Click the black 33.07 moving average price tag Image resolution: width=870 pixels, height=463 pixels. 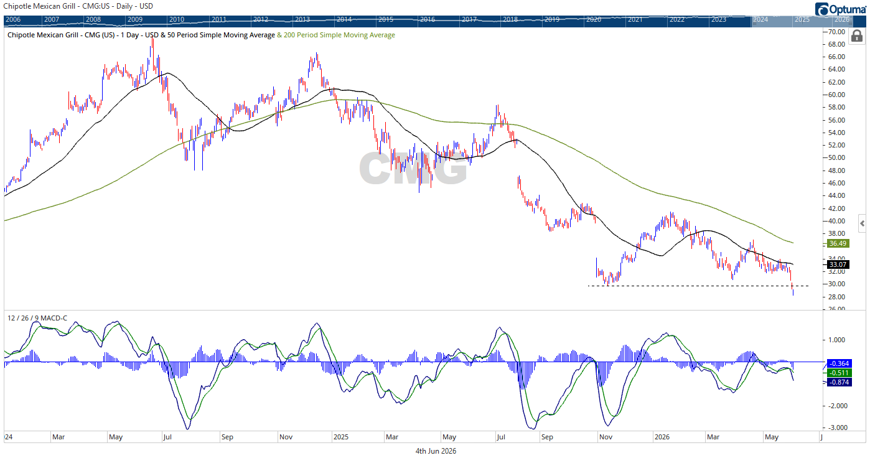coord(838,265)
